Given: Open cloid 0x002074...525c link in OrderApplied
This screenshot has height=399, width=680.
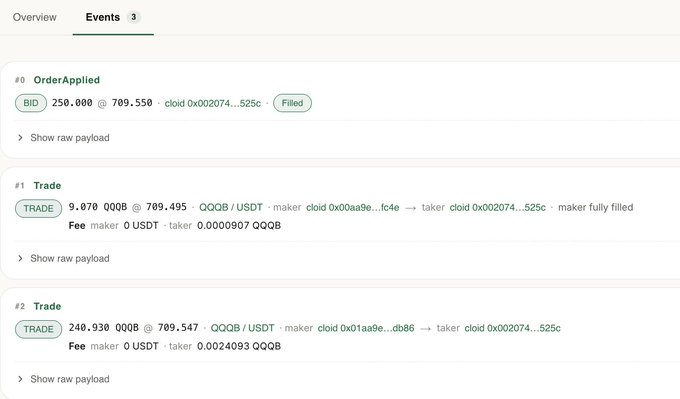Looking at the screenshot, I should click(213, 103).
